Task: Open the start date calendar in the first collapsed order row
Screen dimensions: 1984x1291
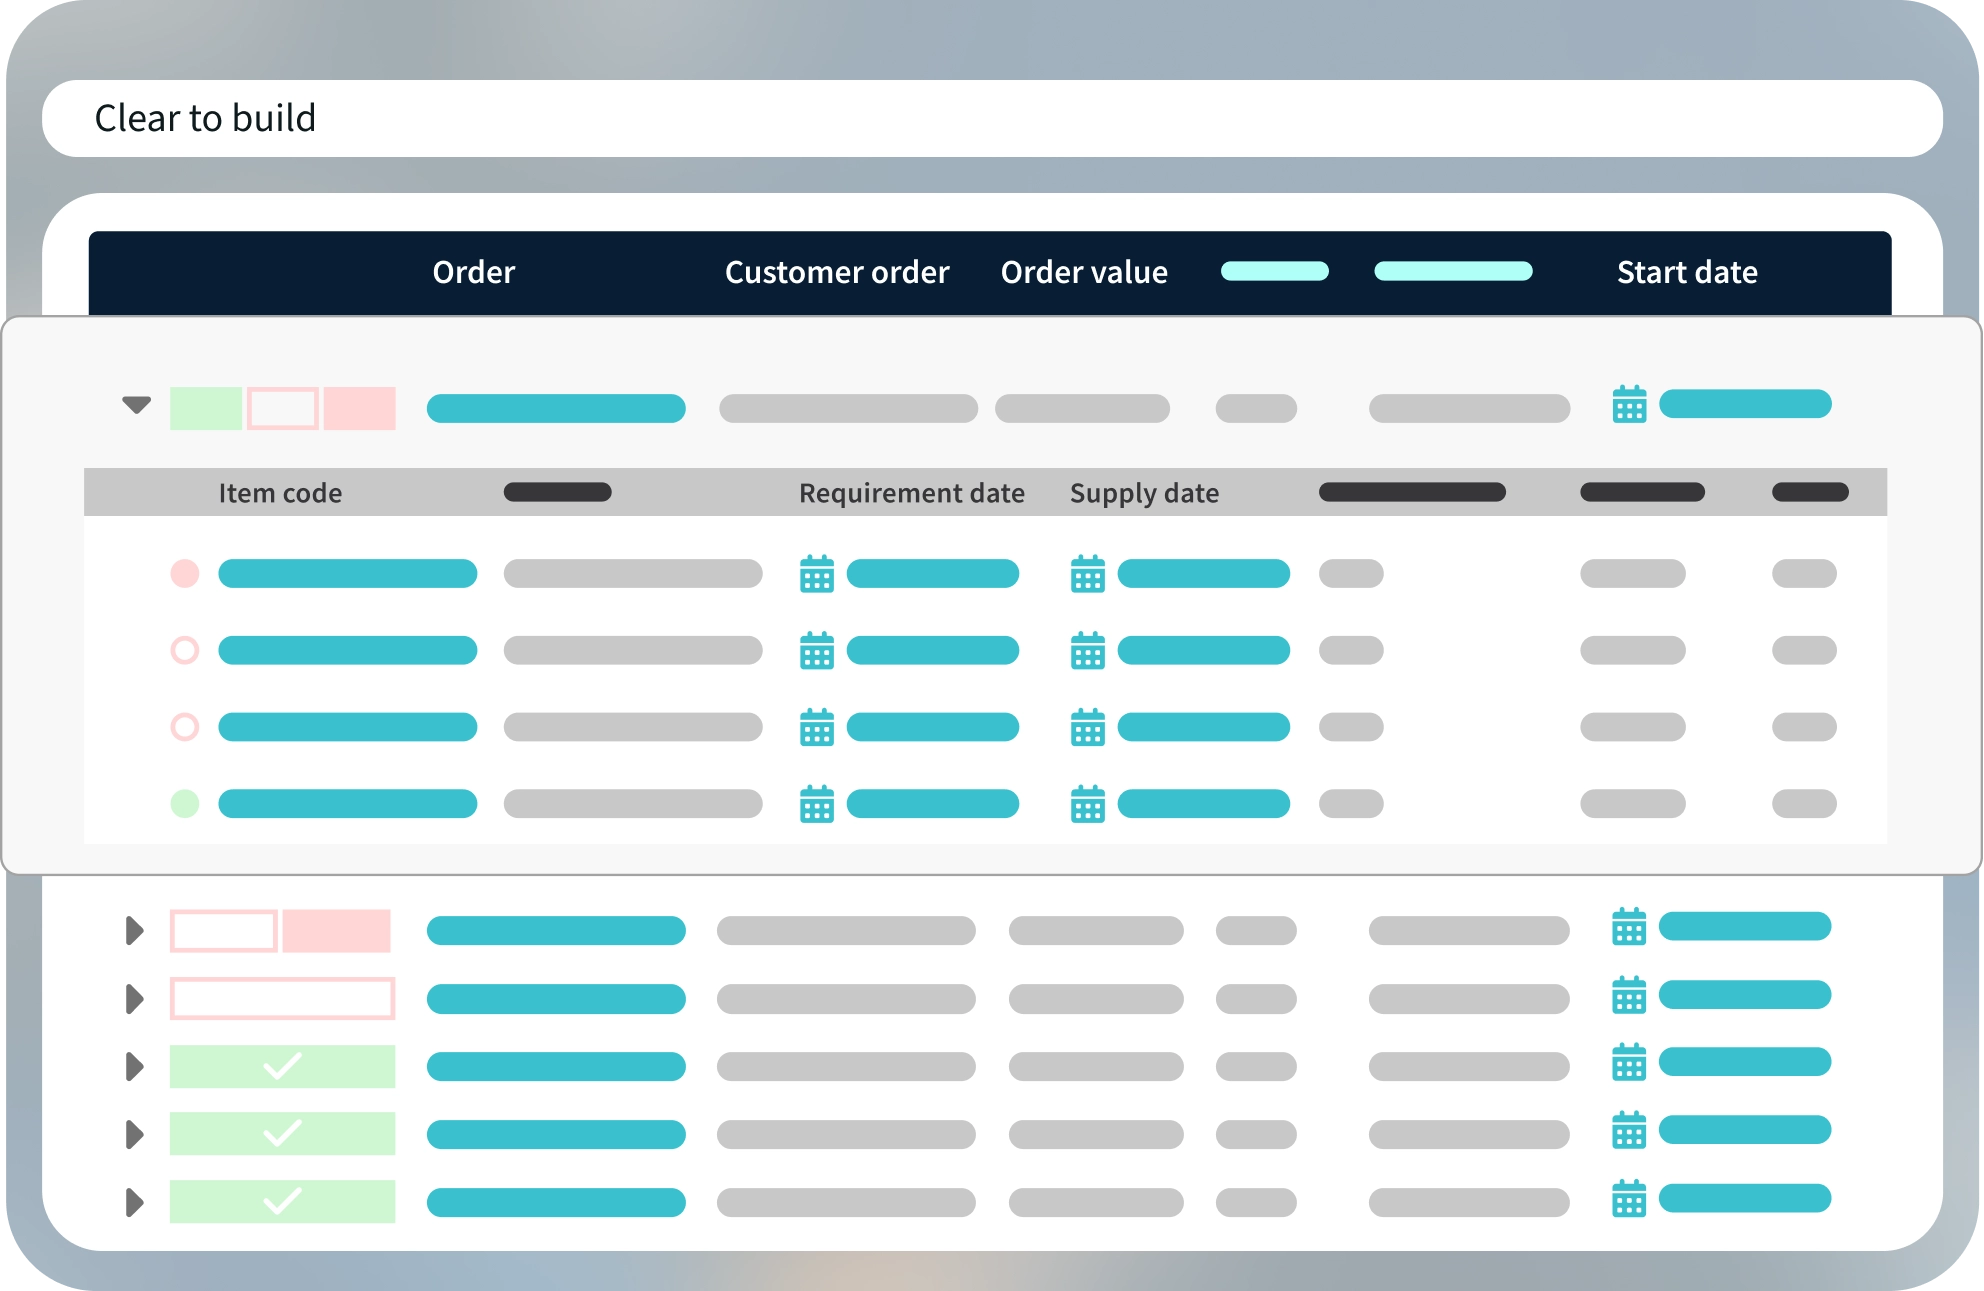Action: tap(1629, 927)
